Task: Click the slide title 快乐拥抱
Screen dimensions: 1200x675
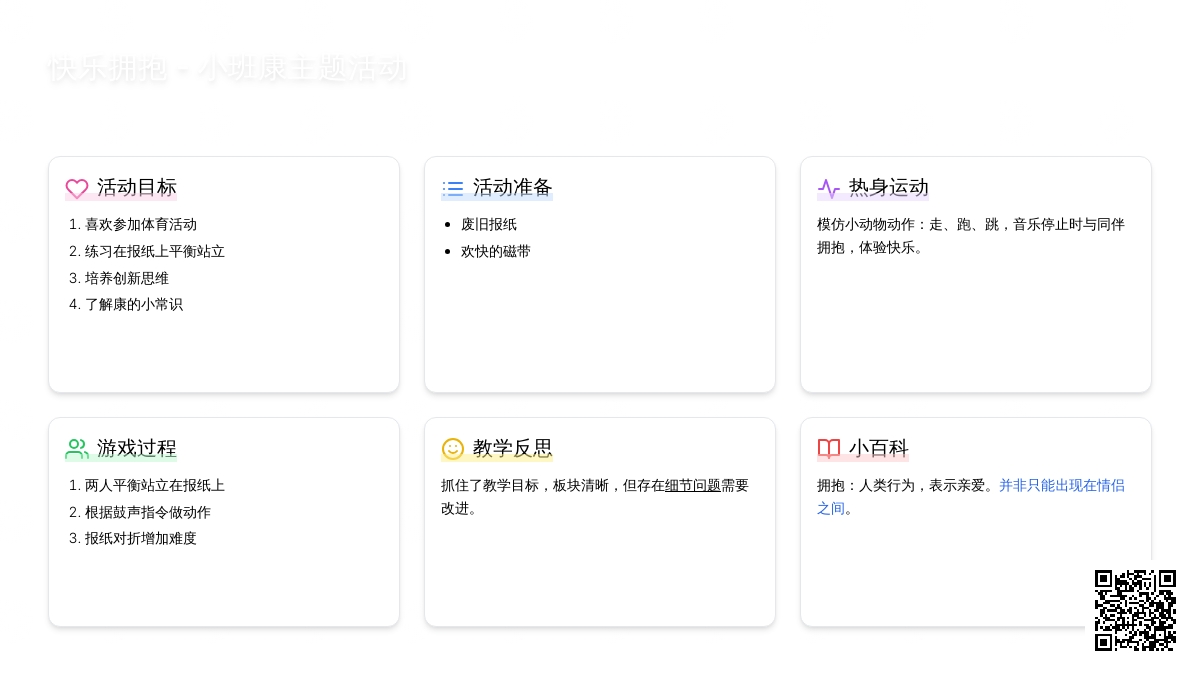Action: tap(228, 68)
